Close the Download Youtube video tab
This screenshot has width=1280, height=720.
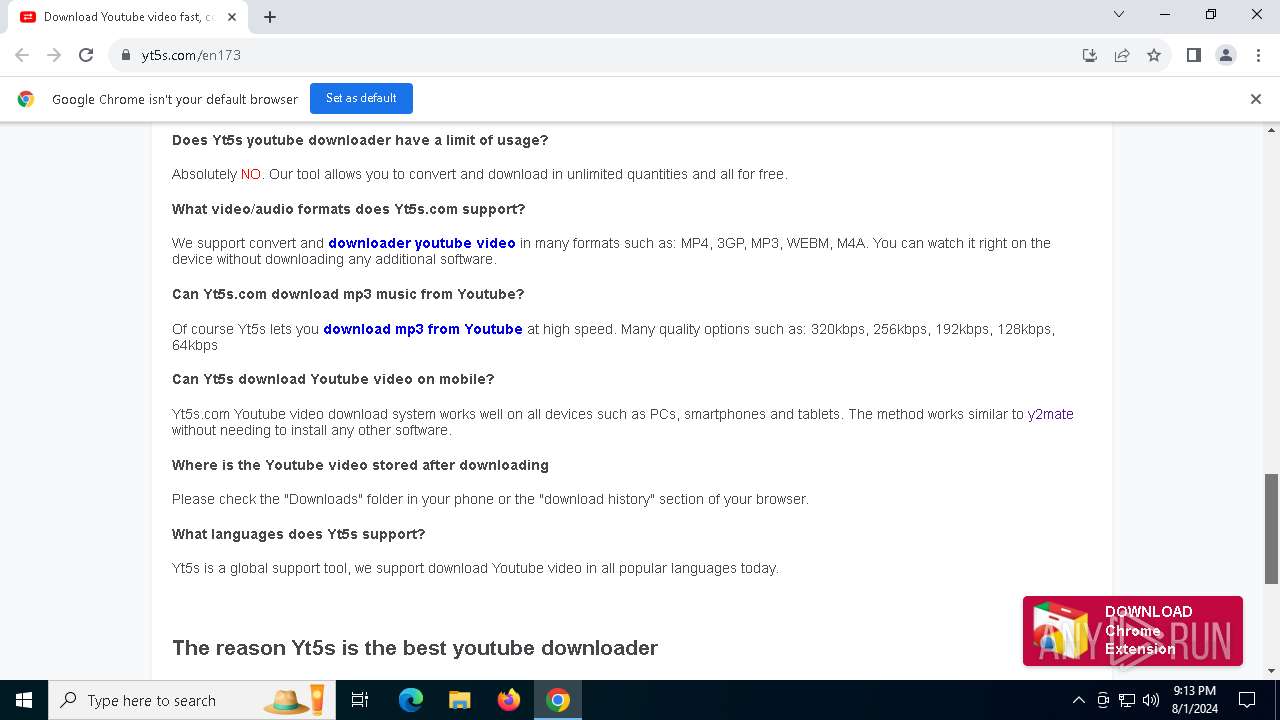(x=232, y=17)
